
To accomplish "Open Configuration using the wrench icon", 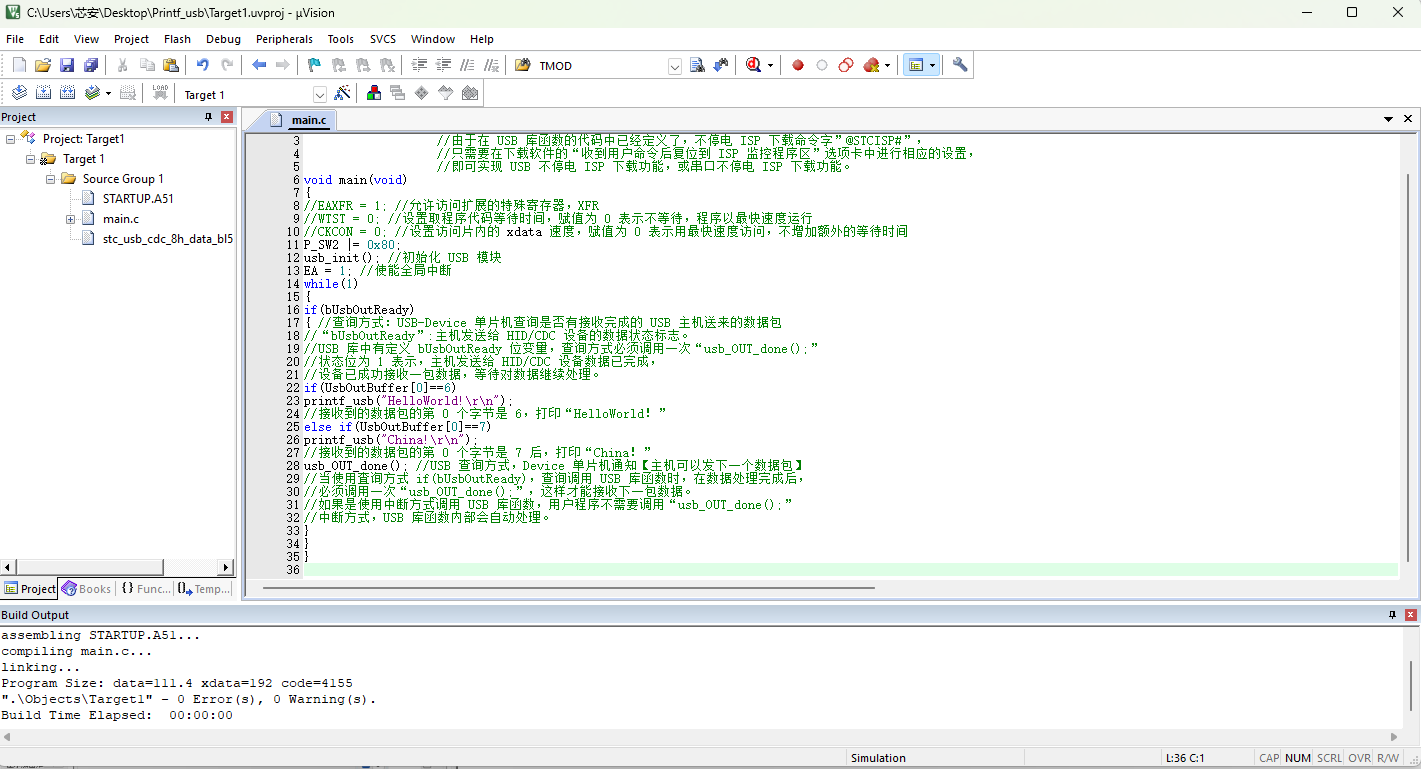I will click(960, 65).
